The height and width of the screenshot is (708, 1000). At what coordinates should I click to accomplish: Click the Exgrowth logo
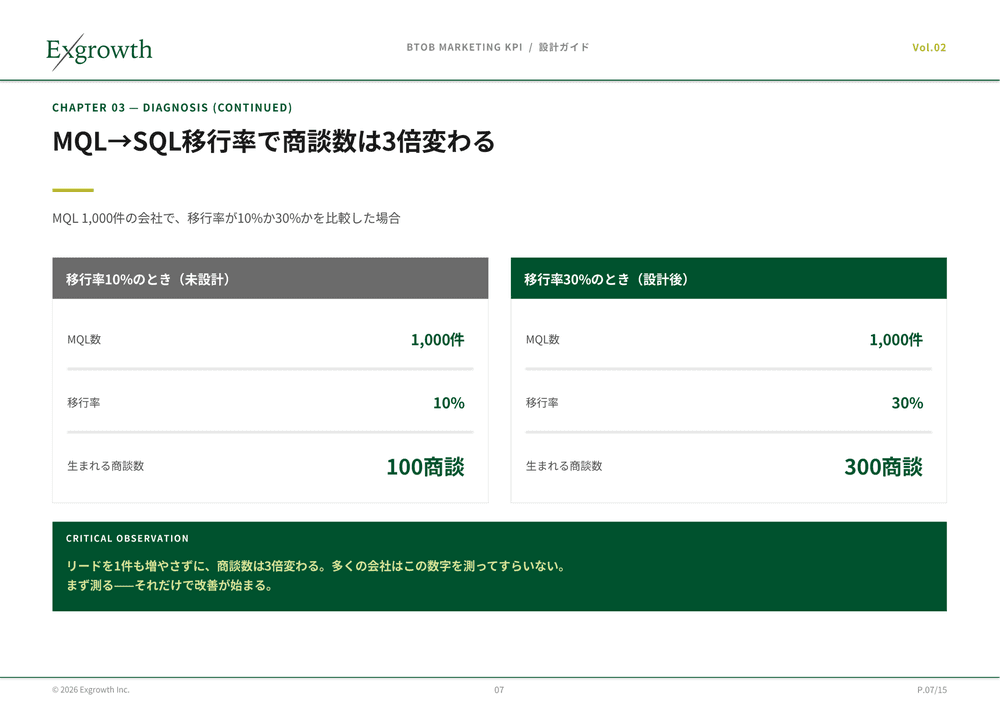(x=99, y=51)
